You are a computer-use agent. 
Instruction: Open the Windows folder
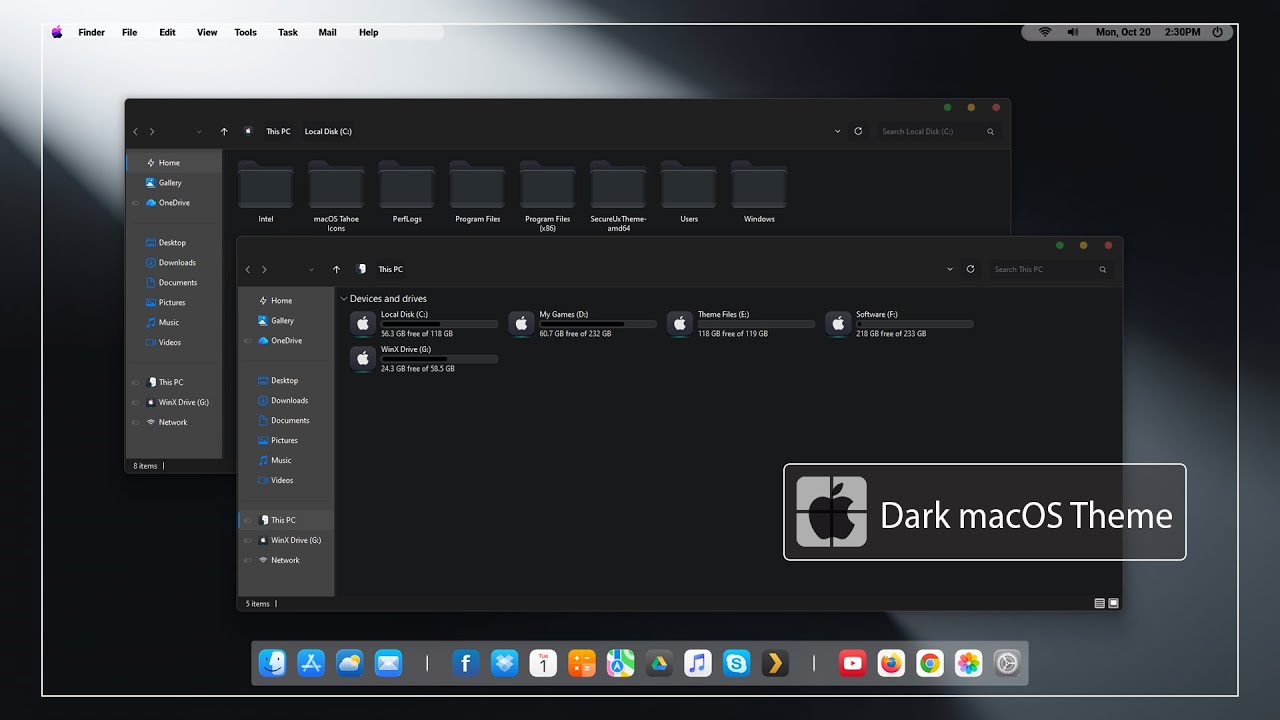pos(759,192)
